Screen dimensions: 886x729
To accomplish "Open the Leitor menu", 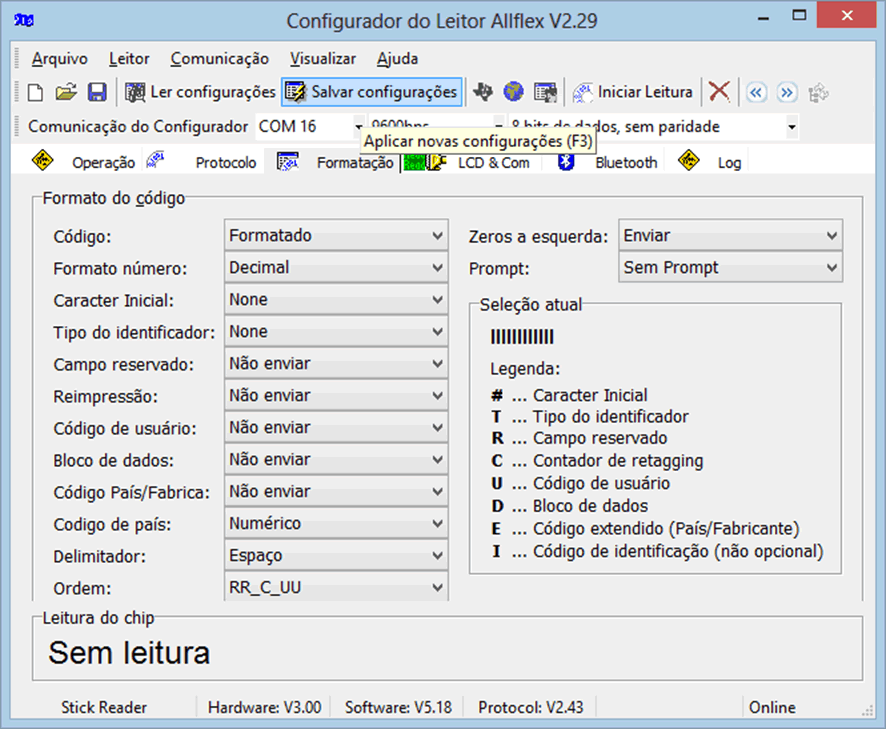I will (129, 59).
